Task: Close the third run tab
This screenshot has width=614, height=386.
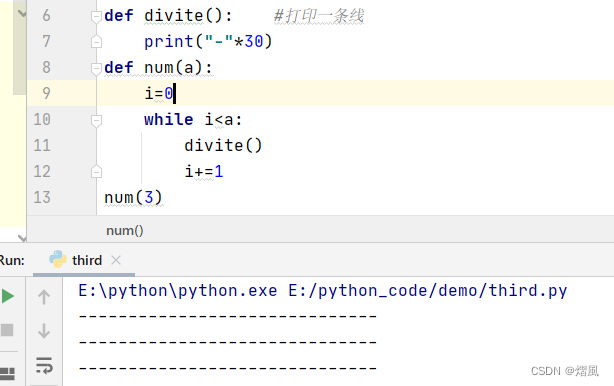Action: click(116, 260)
